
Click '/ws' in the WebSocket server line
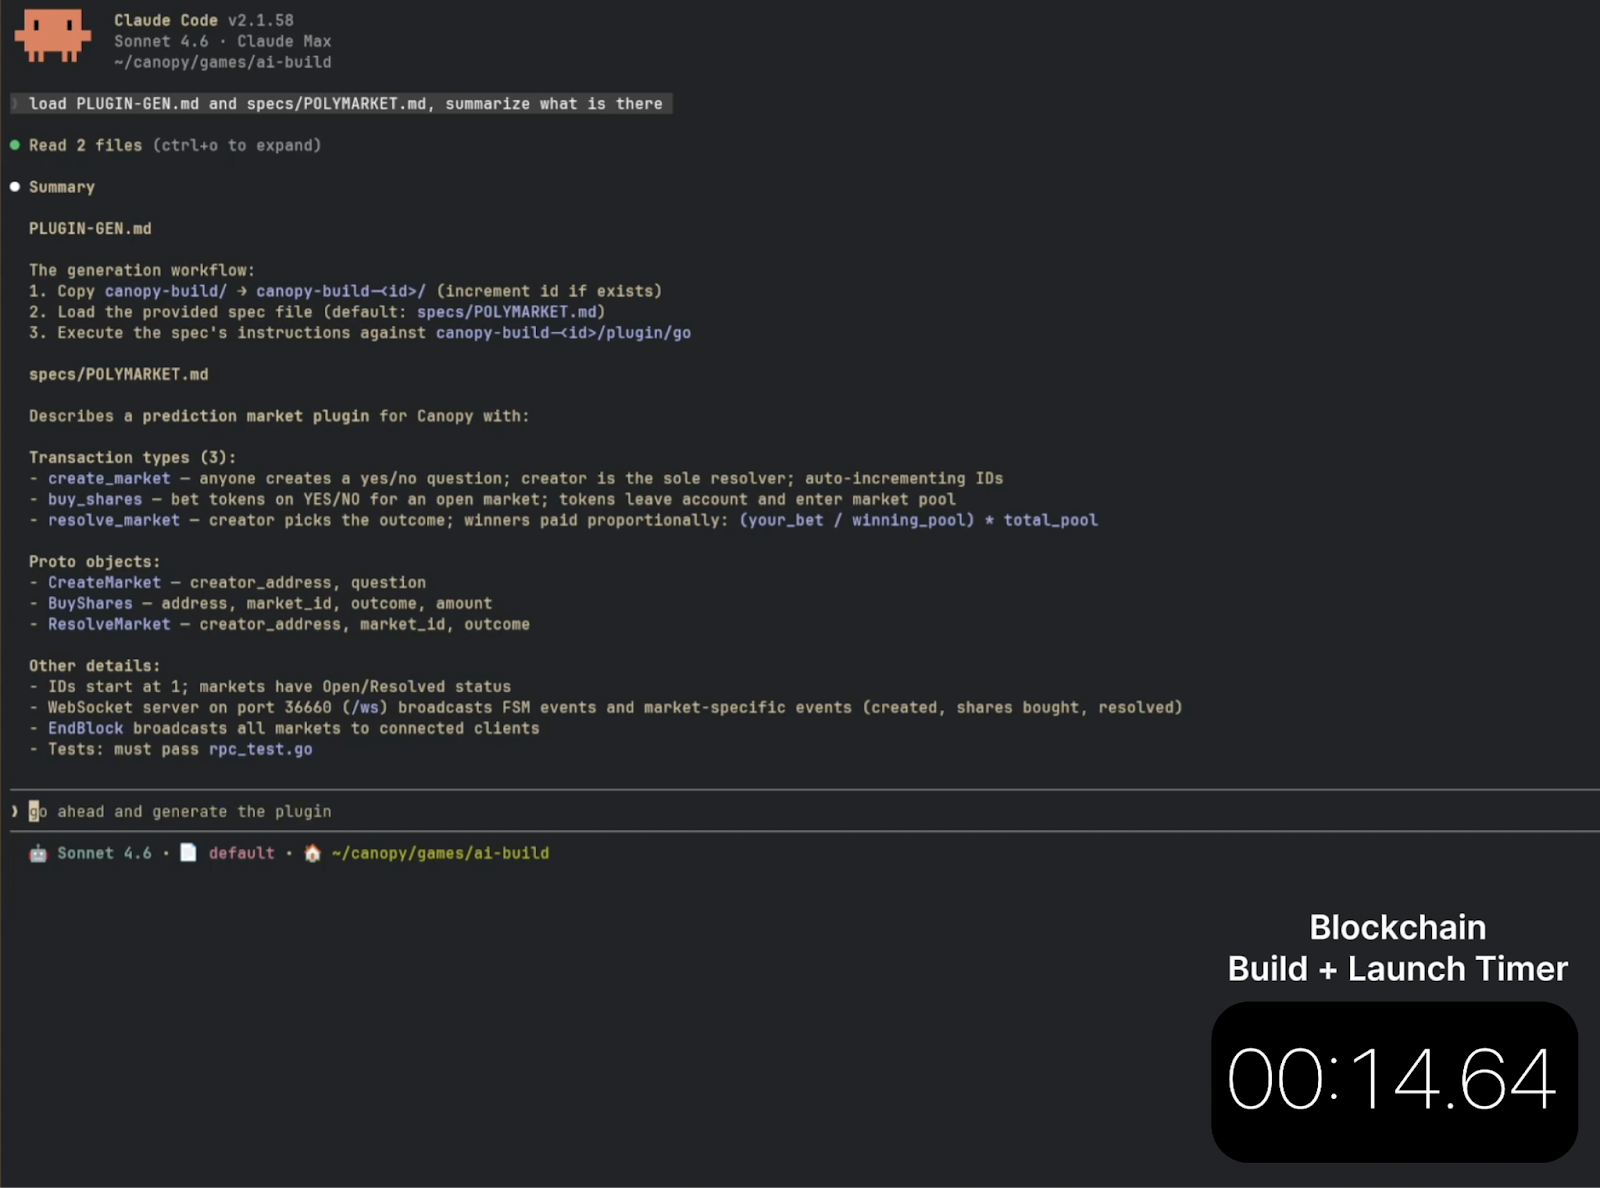(x=364, y=708)
